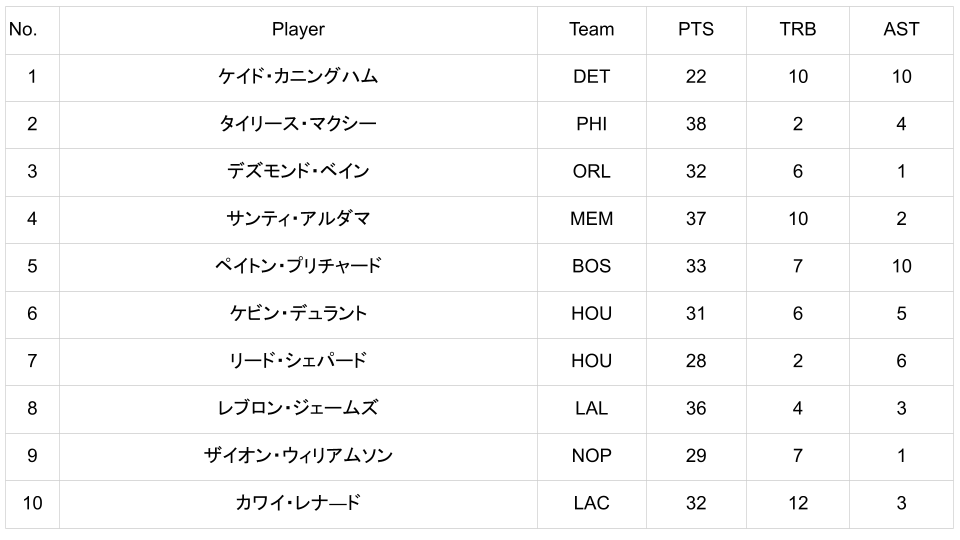Click player cell レブロン・ジェームズ
Viewport: 960px width, 540px height.
point(298,408)
